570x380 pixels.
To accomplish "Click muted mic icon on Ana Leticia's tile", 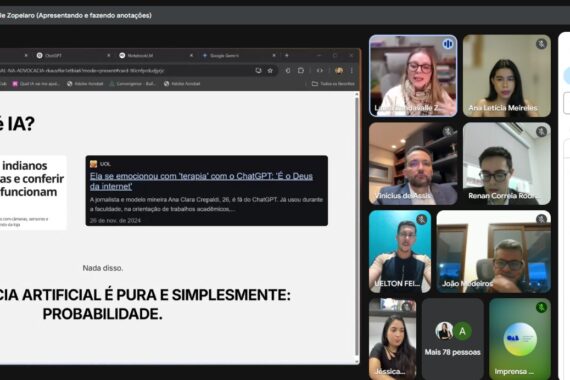I will click(x=541, y=44).
